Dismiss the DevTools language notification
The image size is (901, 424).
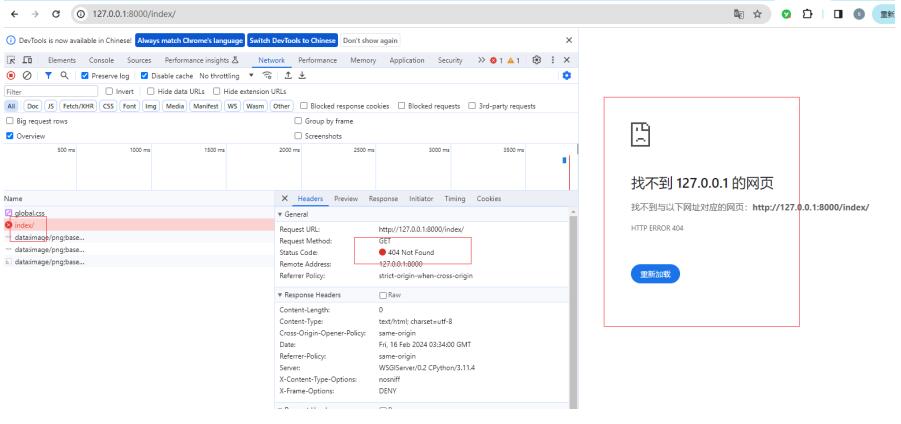[569, 40]
